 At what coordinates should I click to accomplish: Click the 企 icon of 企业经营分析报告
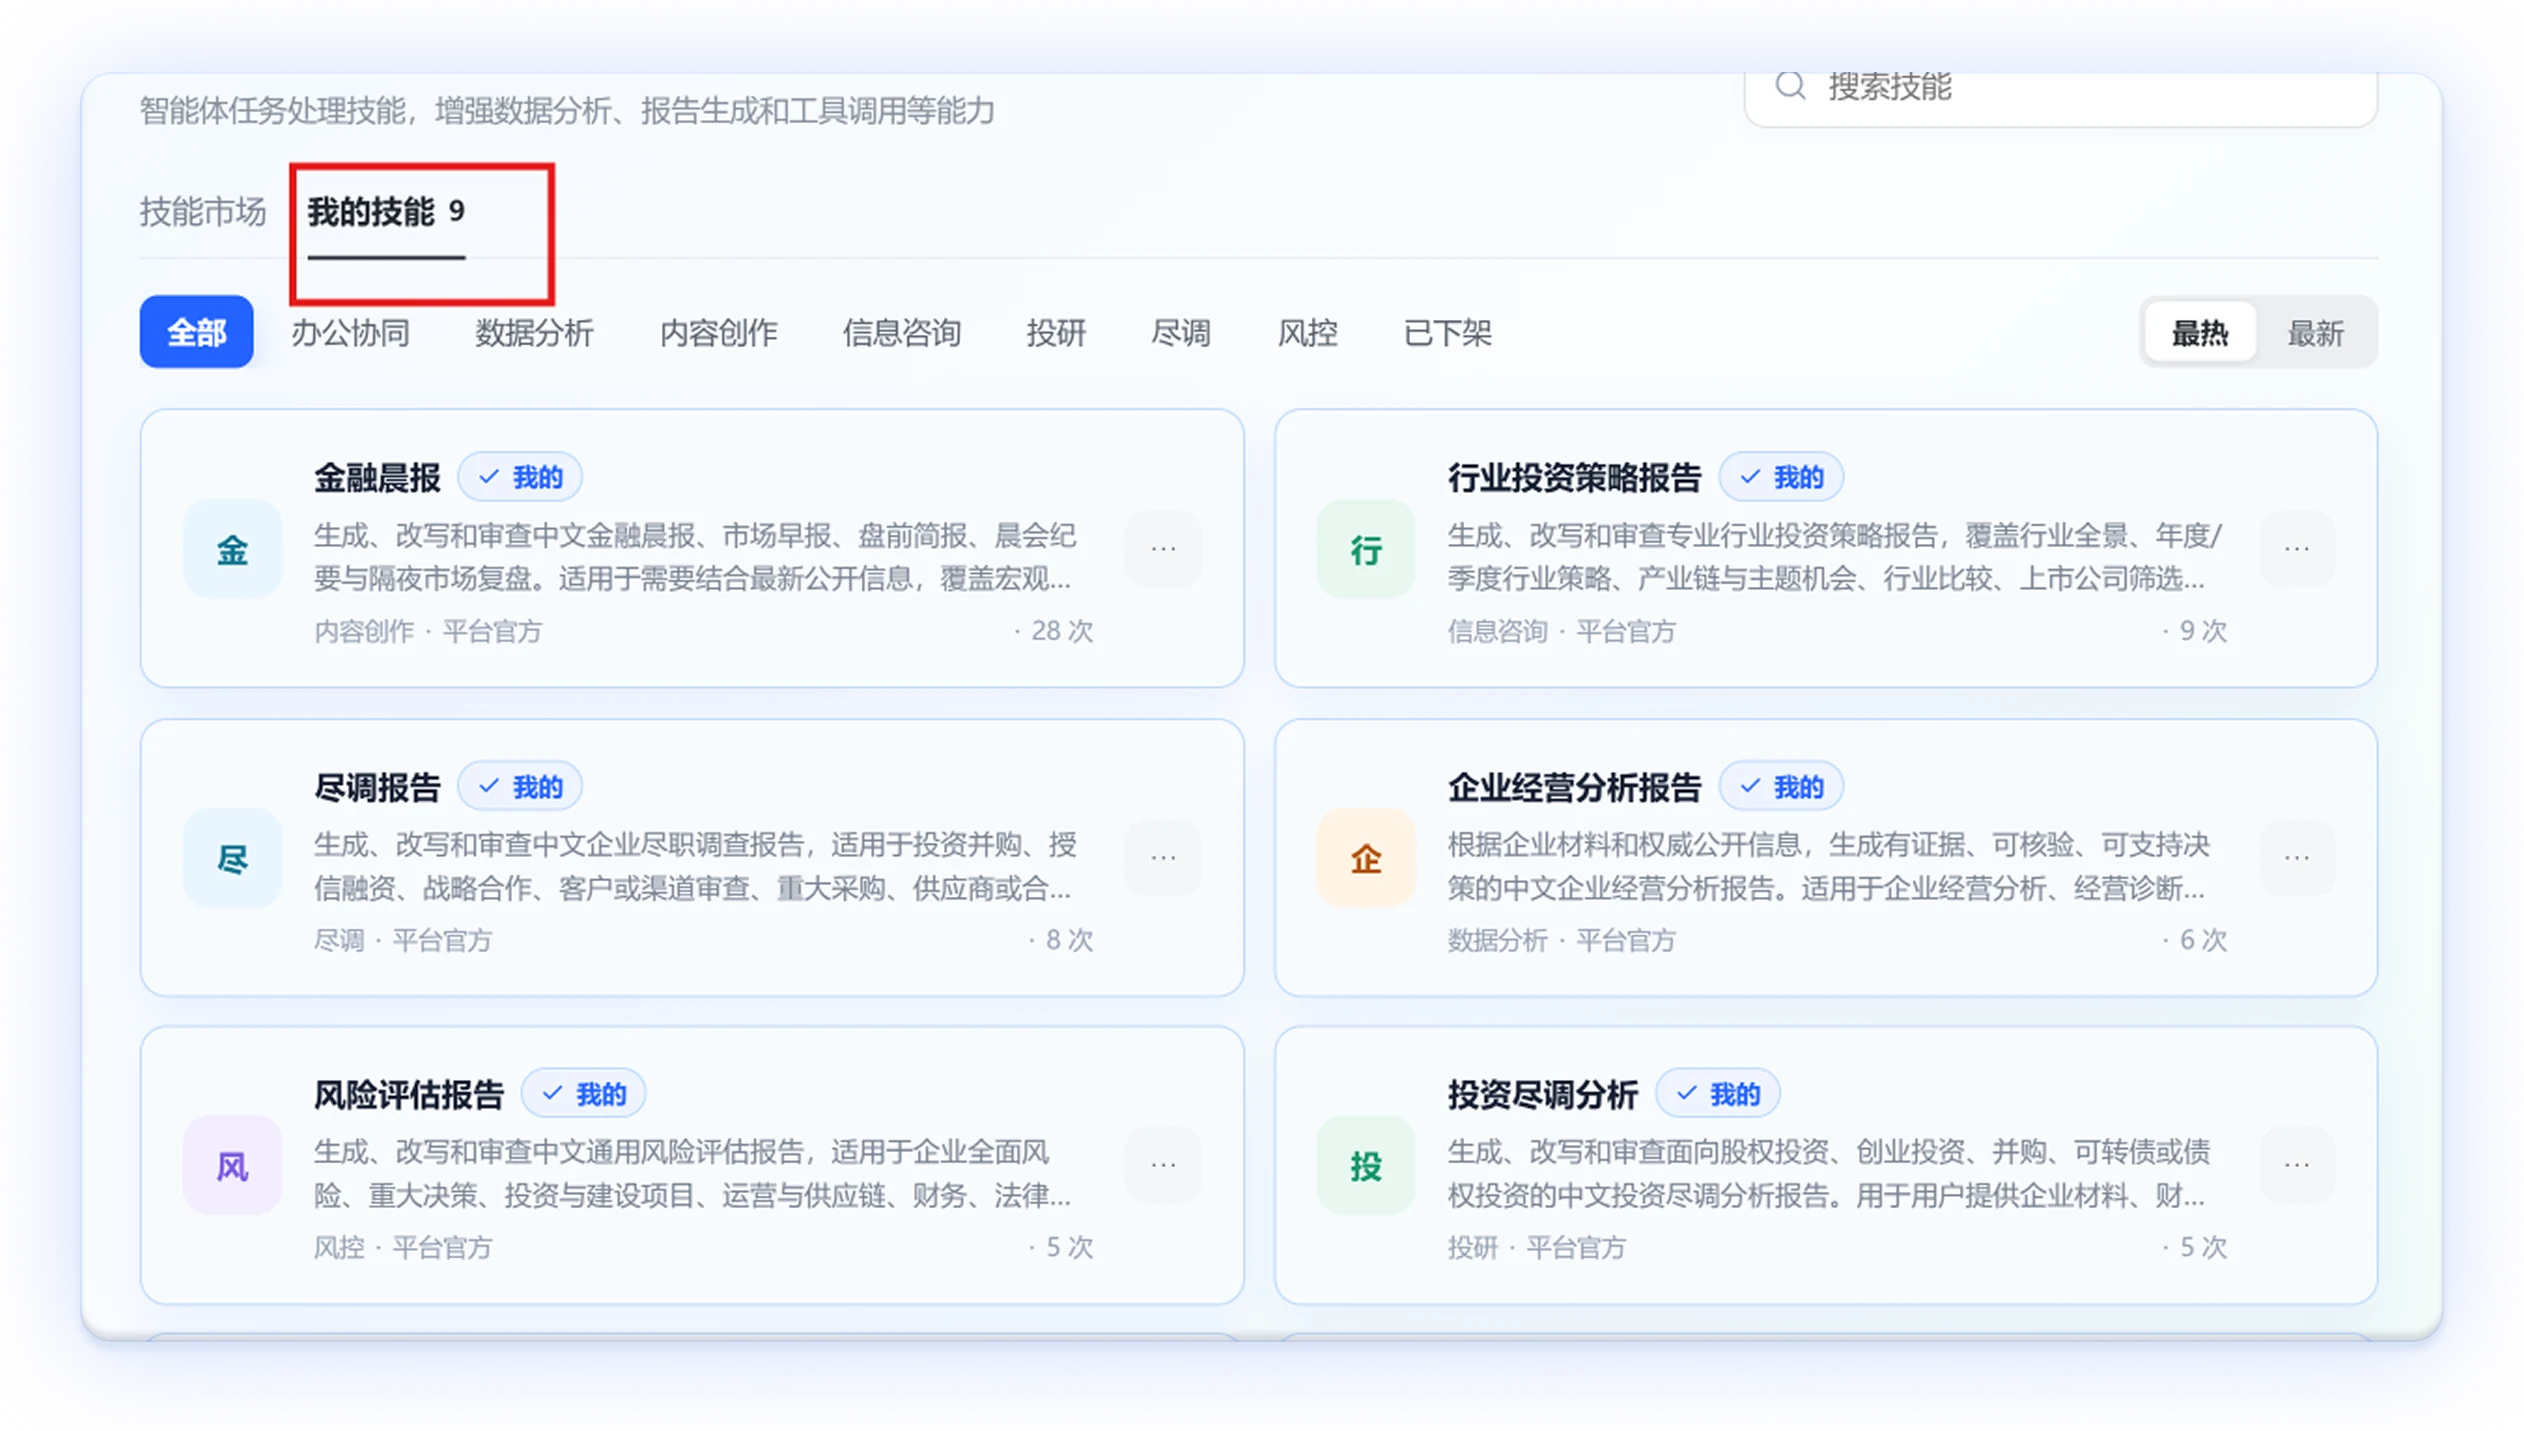tap(1366, 858)
